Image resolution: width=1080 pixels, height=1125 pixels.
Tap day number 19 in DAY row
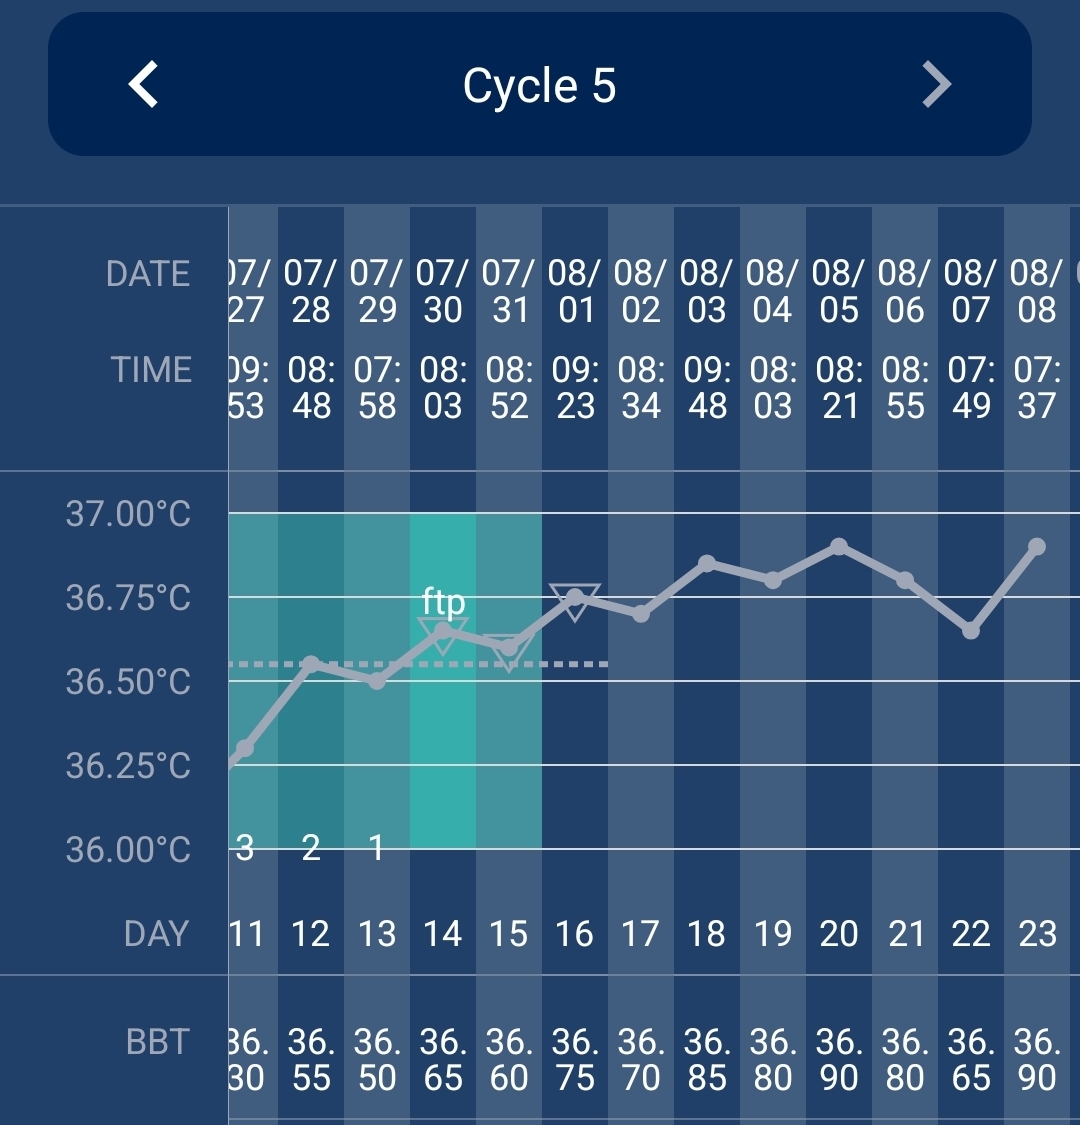pyautogui.click(x=773, y=934)
